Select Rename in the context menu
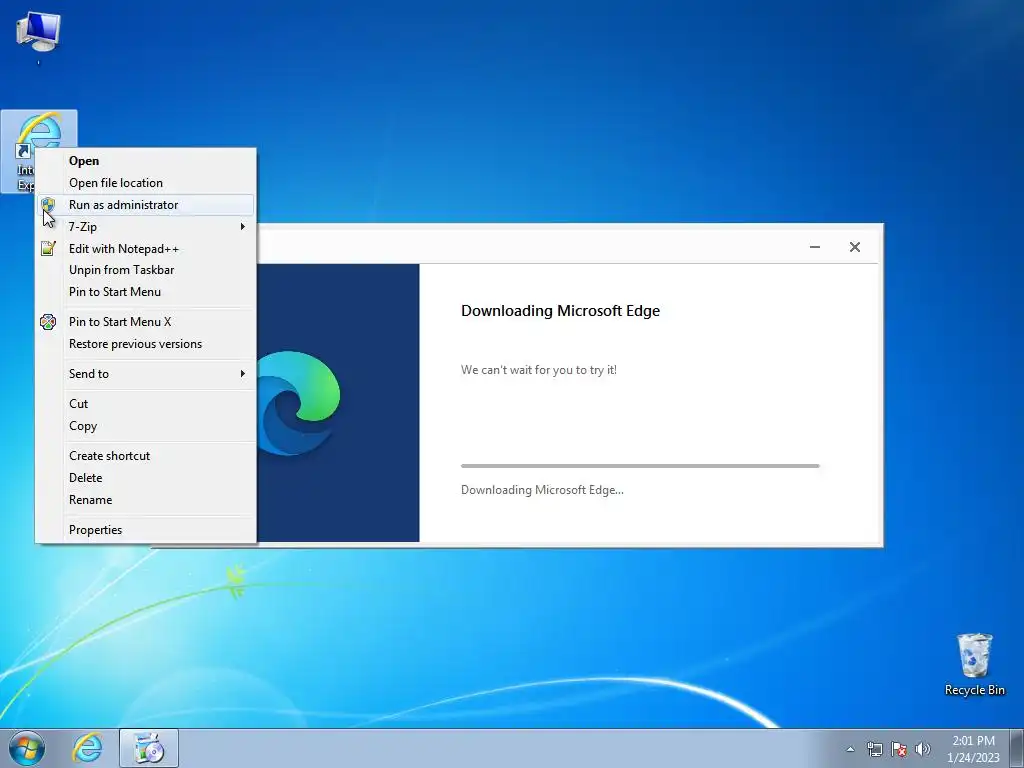This screenshot has height=768, width=1024. pyautogui.click(x=146, y=500)
